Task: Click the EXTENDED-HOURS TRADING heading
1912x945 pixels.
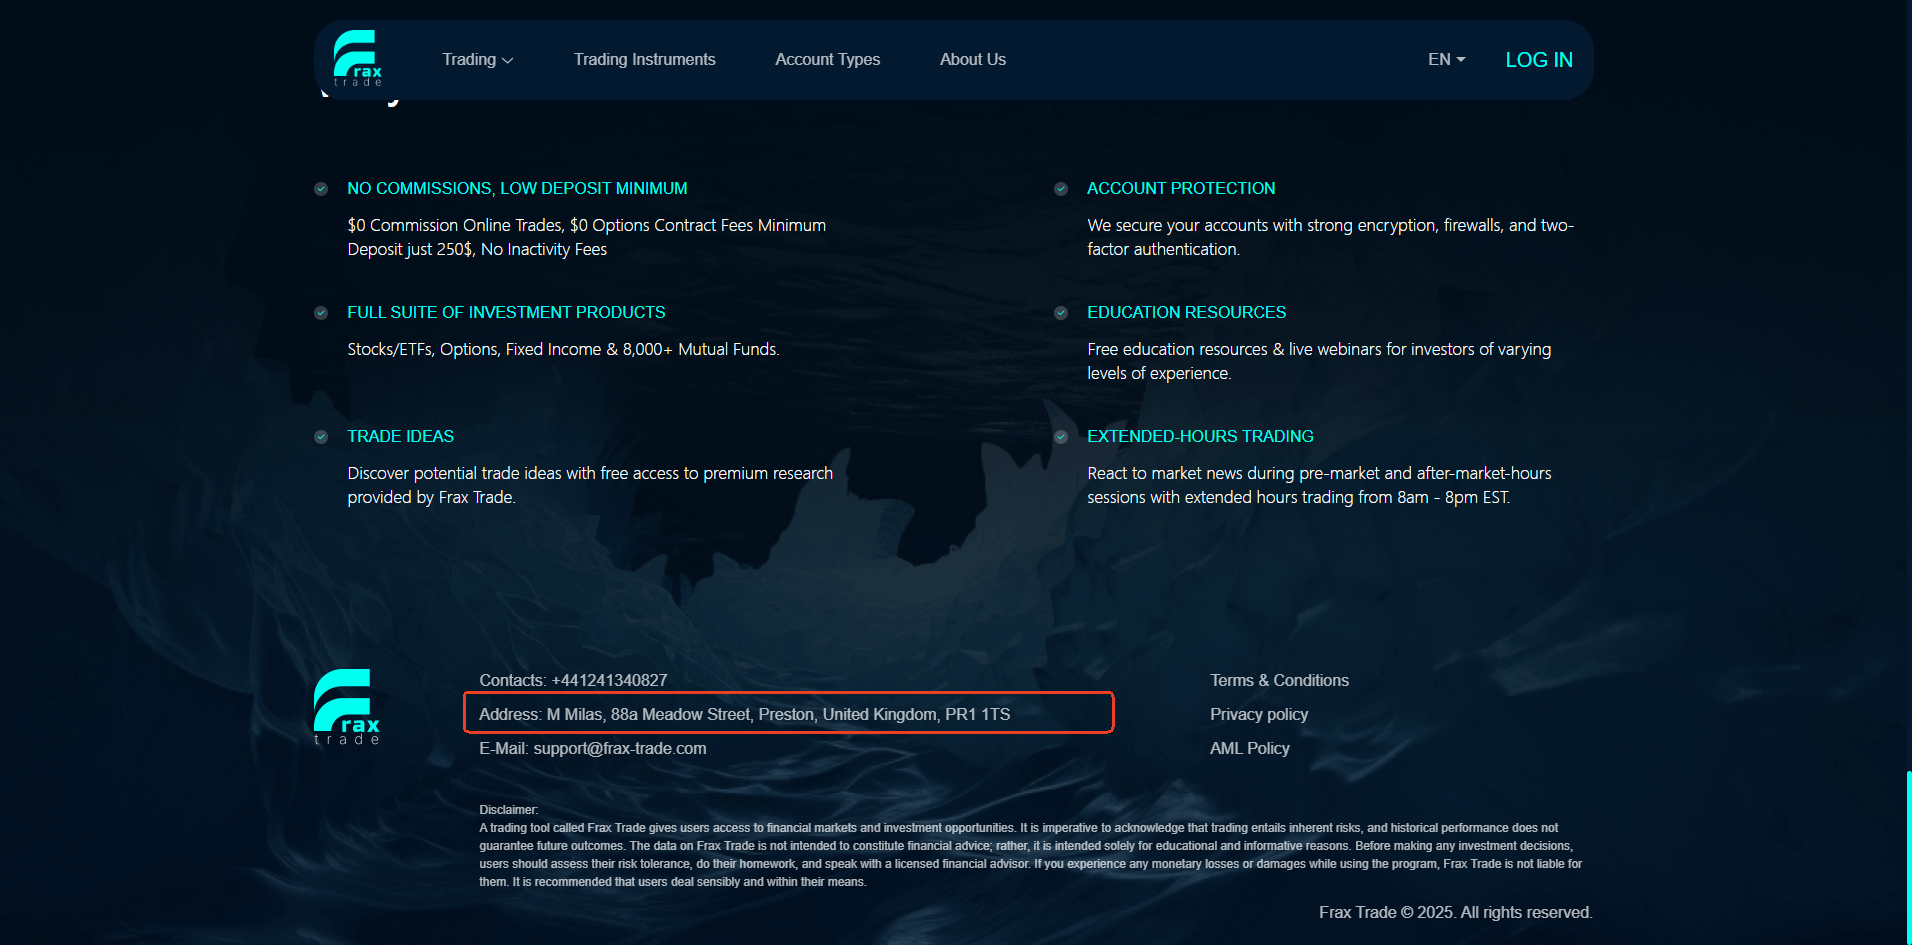Action: [1200, 436]
